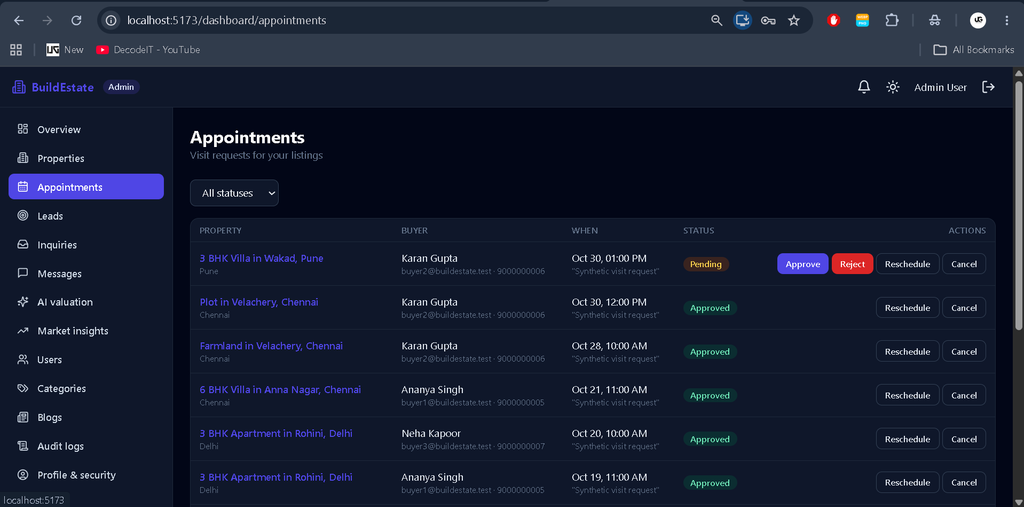
Task: Open browser zoom magnifier icon
Action: pos(716,20)
